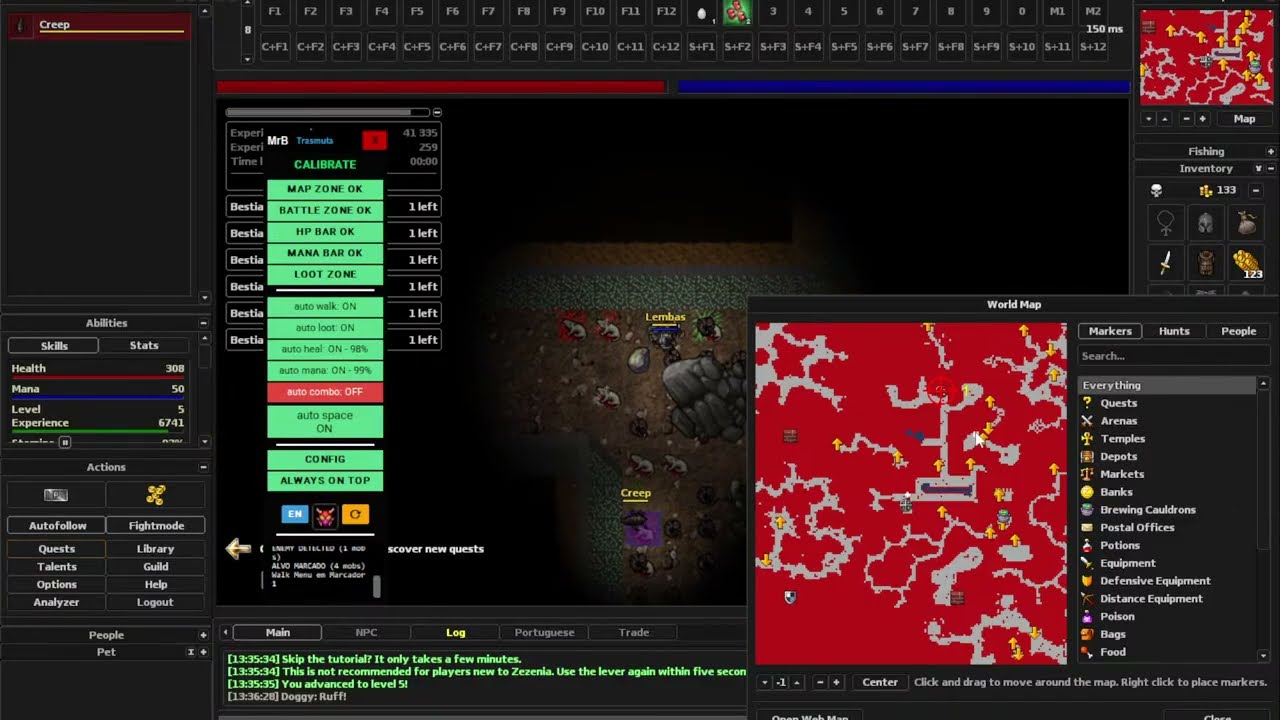This screenshot has height=720, width=1280.
Task: Collapse the Actions panel
Action: [203, 467]
